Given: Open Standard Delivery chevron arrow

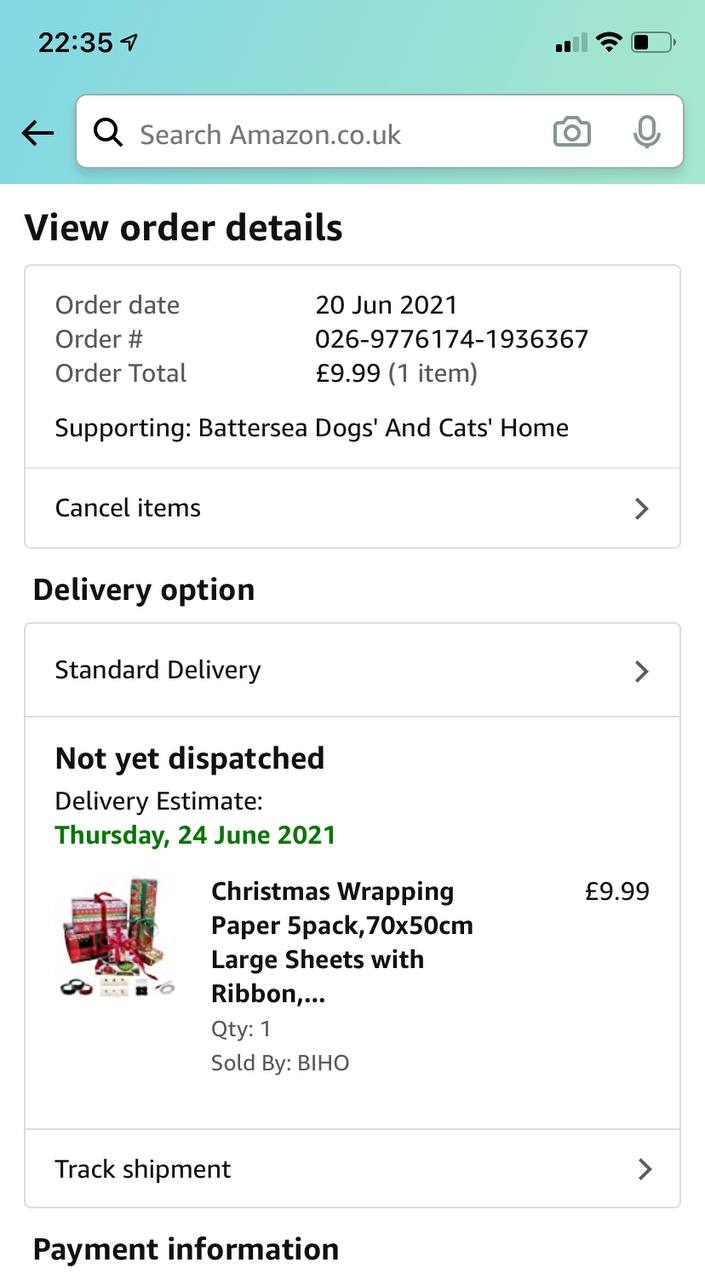Looking at the screenshot, I should click(x=642, y=670).
